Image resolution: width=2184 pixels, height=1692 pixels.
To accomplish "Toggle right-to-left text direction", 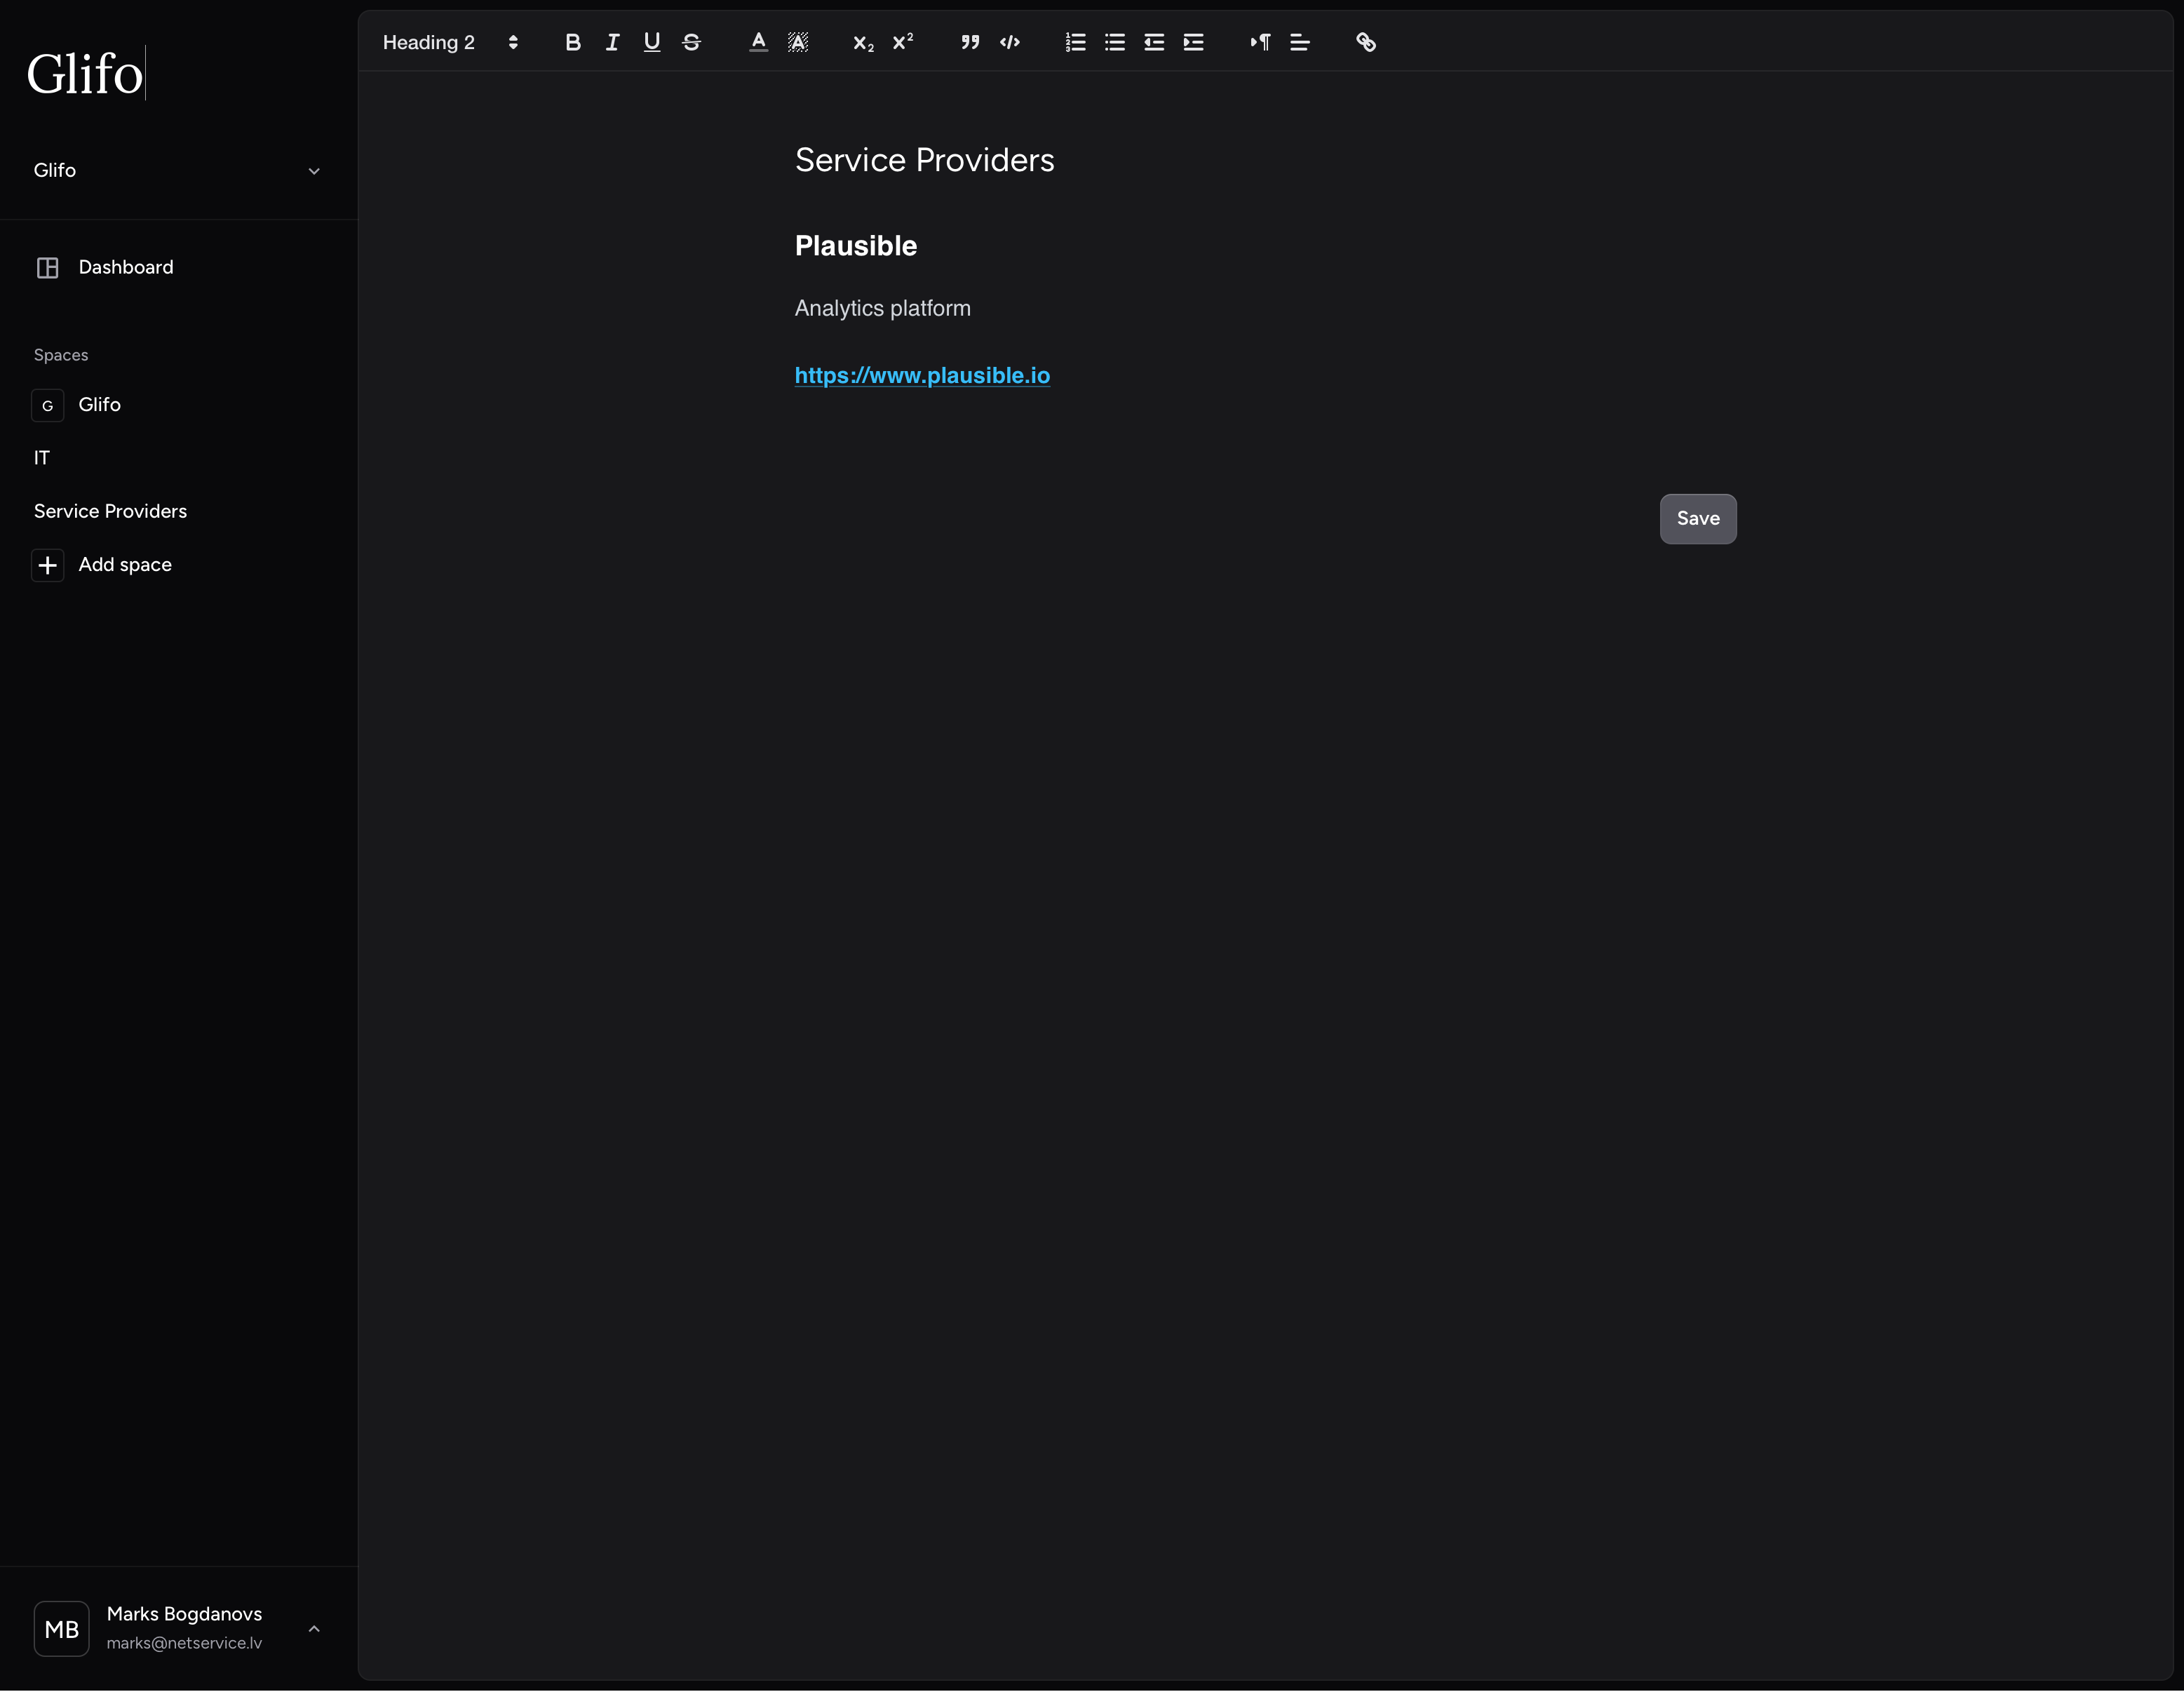I will [1260, 42].
